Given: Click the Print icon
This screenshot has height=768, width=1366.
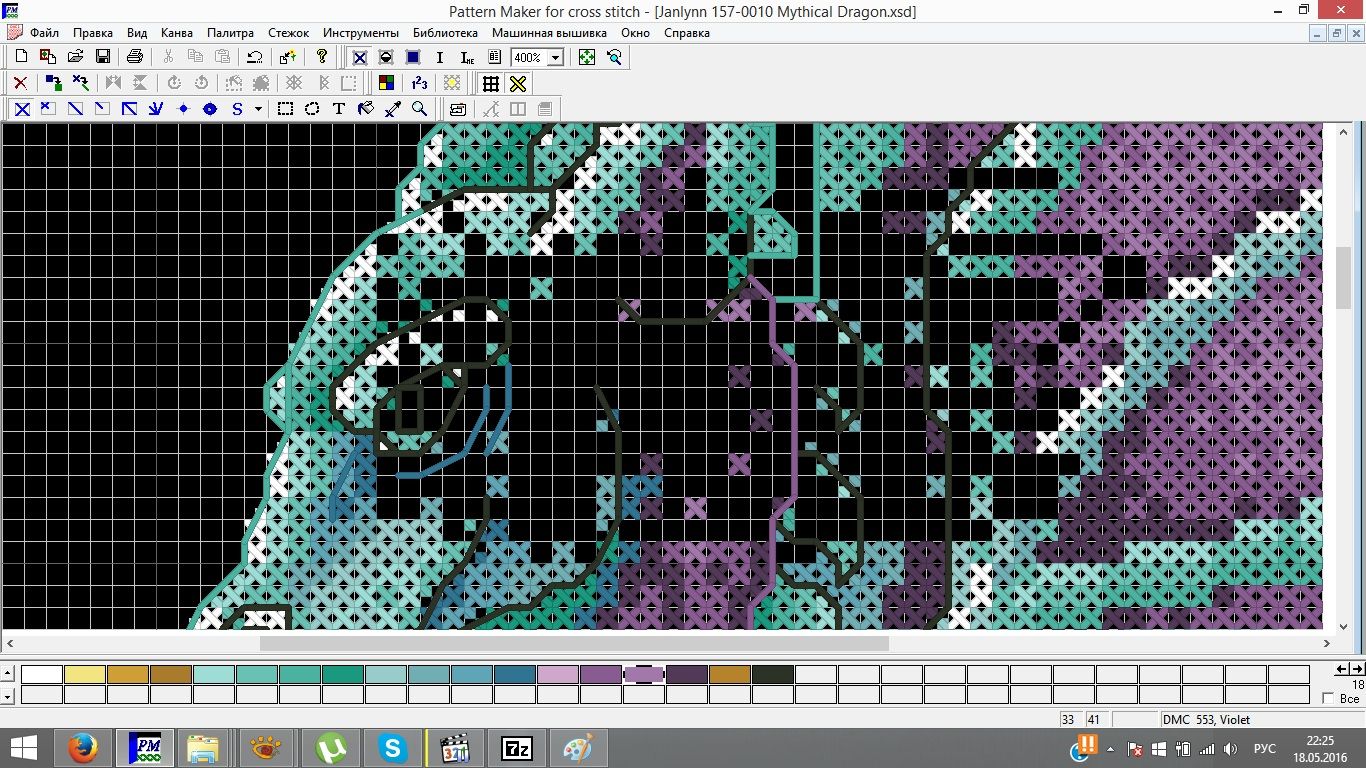Looking at the screenshot, I should click(x=135, y=57).
